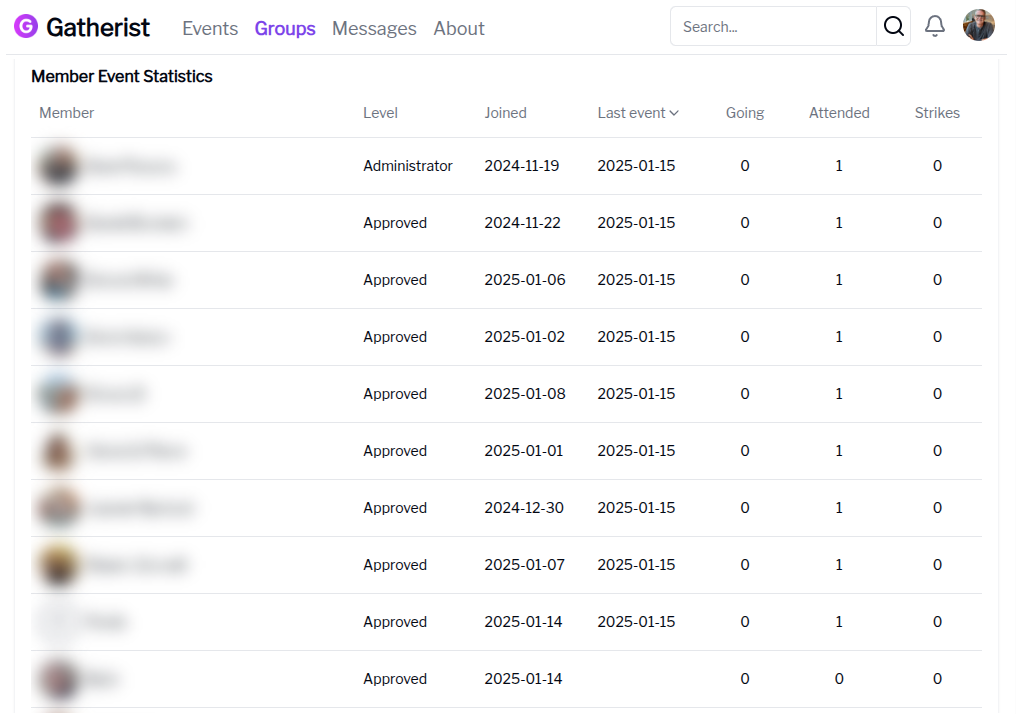Image resolution: width=1016 pixels, height=714 pixels.
Task: Open the About page
Action: click(x=459, y=28)
